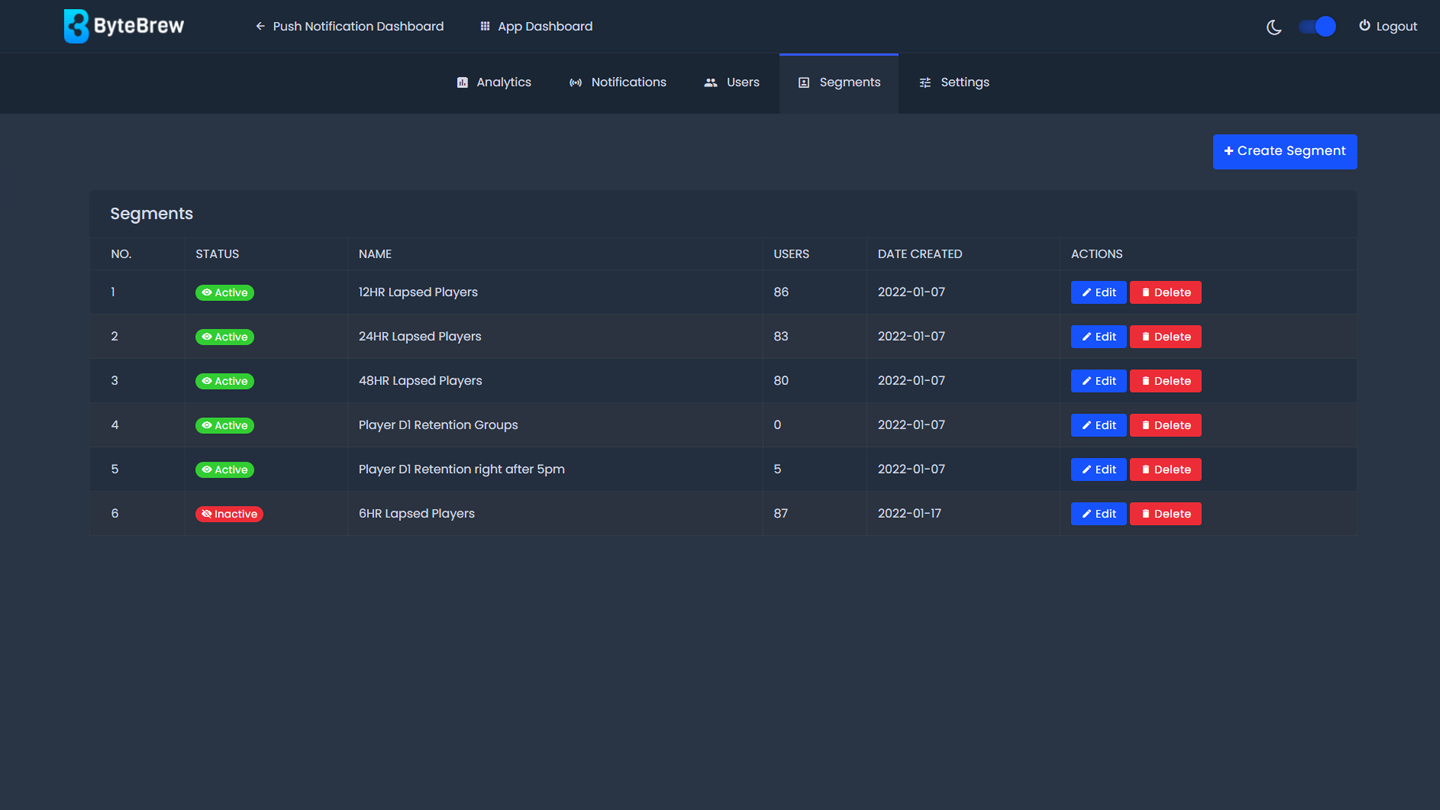Click the ByteBrew logo
1440x810 pixels.
[x=124, y=26]
